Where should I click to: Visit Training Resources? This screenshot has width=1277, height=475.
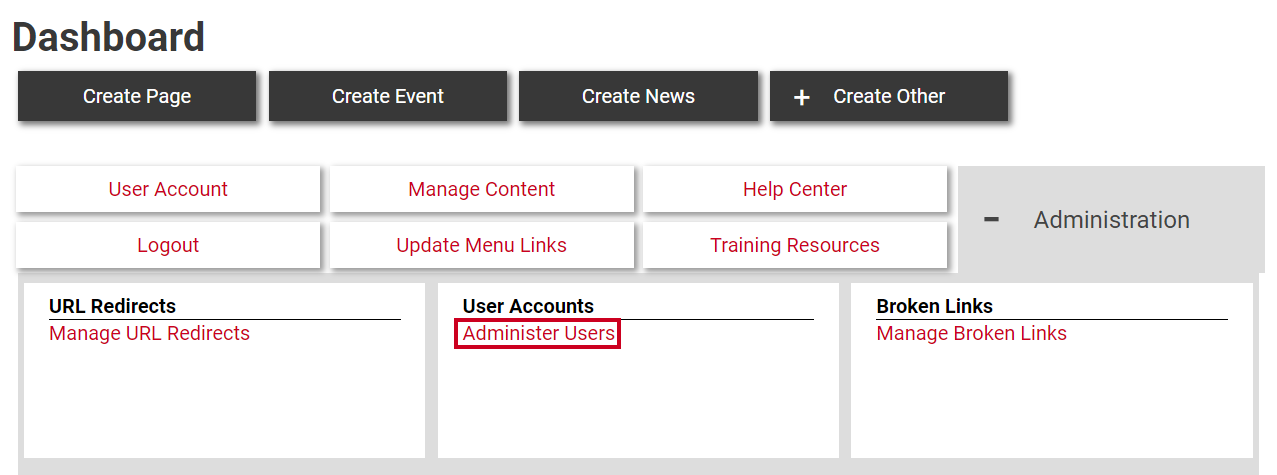(795, 245)
